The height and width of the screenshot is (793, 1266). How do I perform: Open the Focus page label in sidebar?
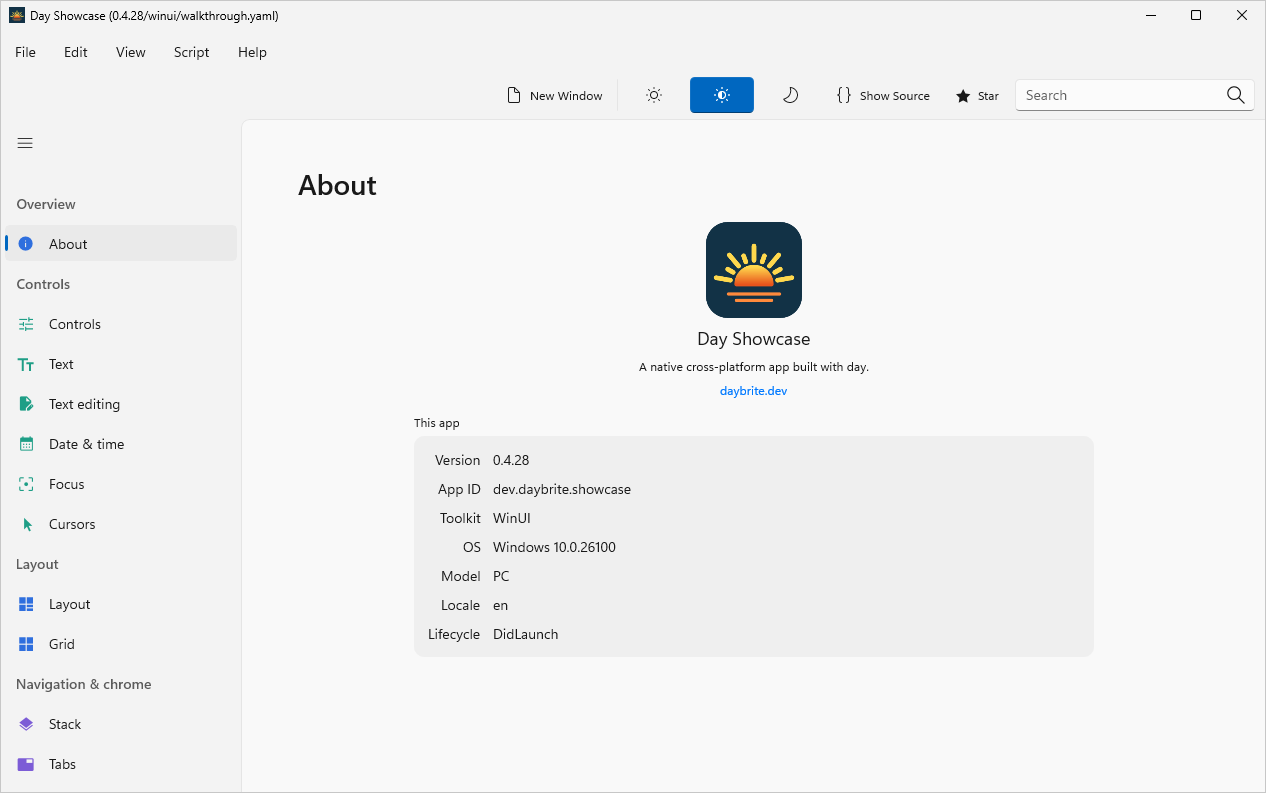click(x=67, y=484)
